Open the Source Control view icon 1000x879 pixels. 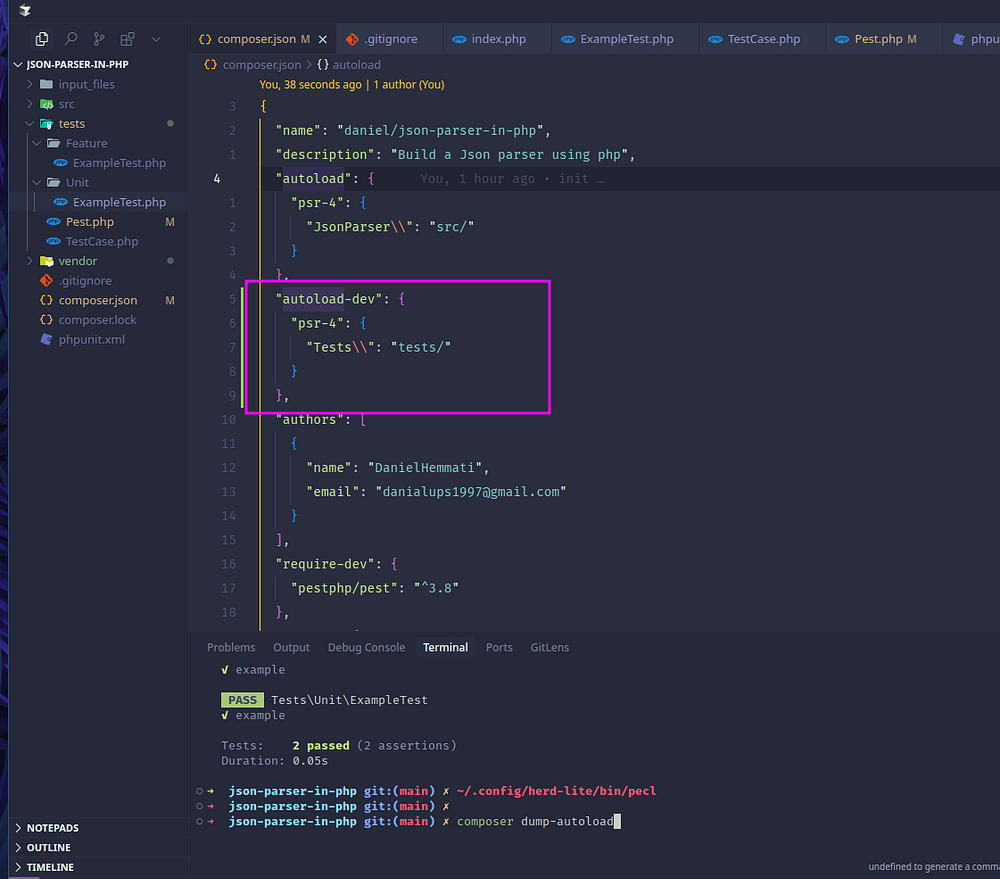[98, 39]
